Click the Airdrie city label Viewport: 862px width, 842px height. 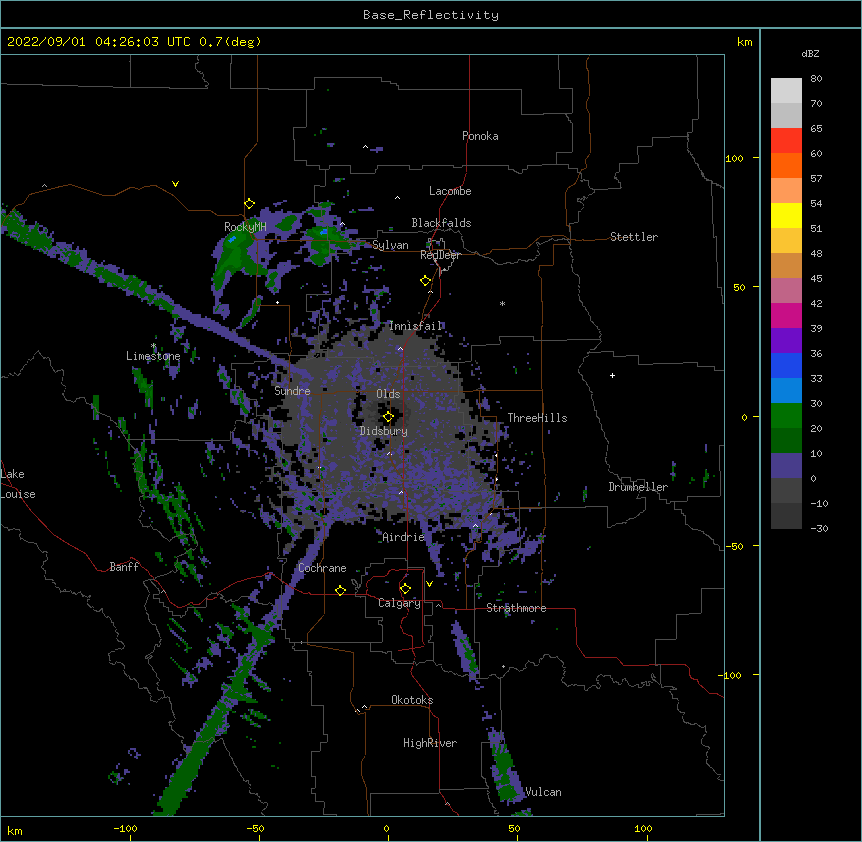pyautogui.click(x=403, y=537)
